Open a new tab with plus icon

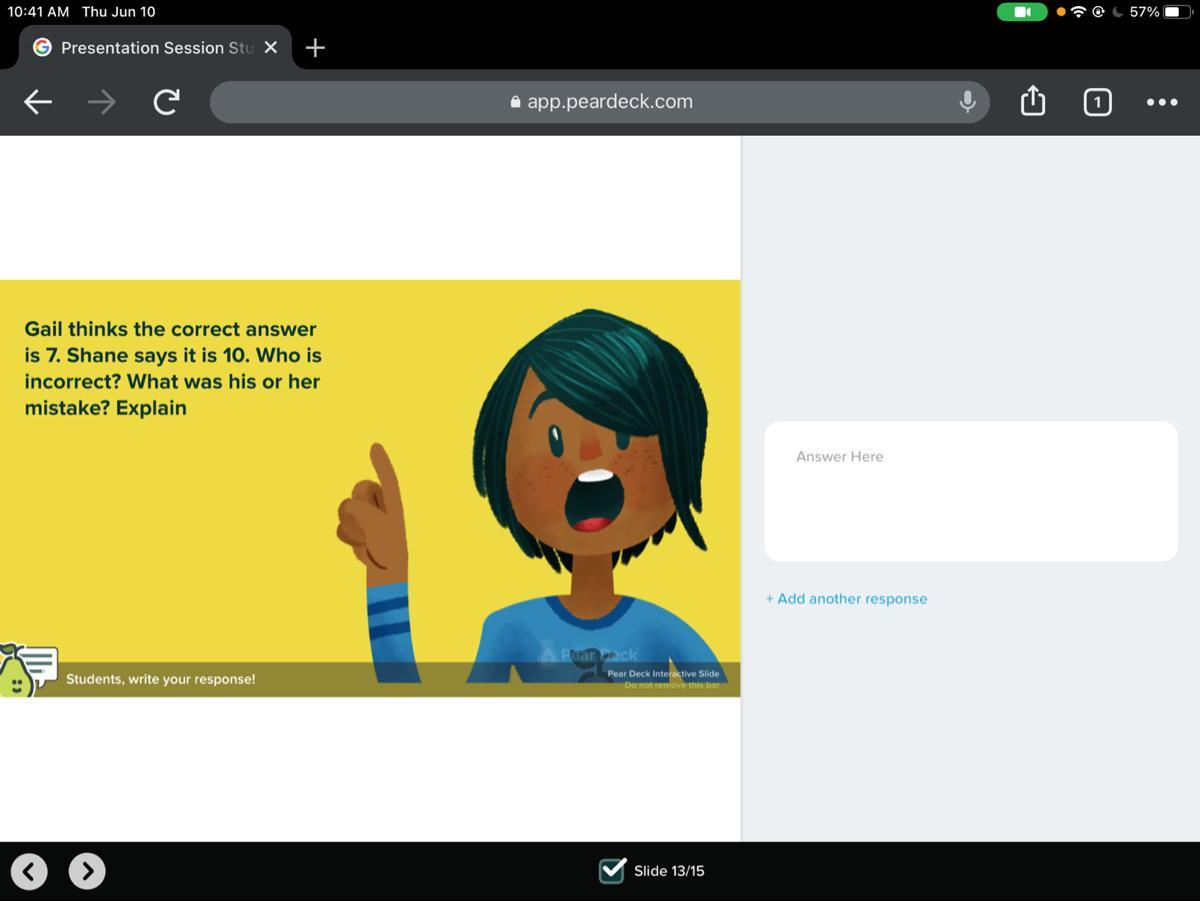click(x=315, y=47)
